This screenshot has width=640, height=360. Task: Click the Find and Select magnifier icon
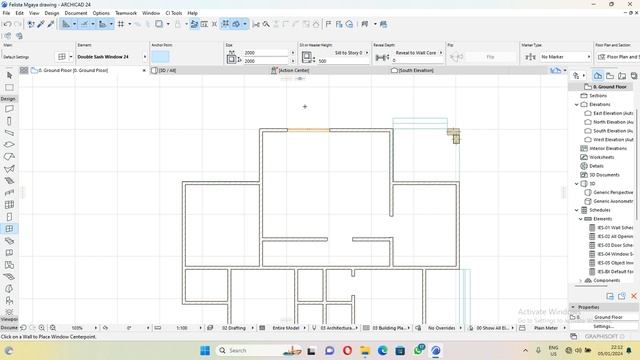tap(266, 24)
